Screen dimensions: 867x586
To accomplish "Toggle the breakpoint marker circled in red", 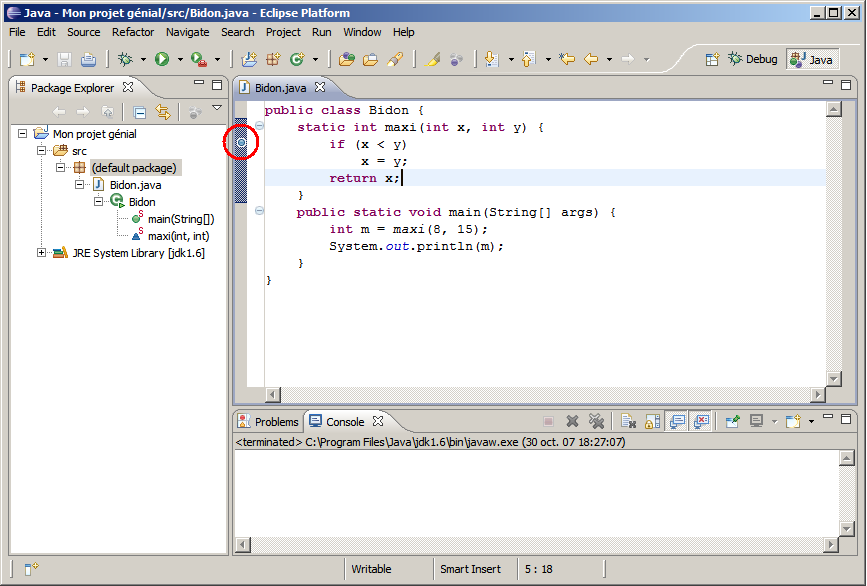I will (241, 144).
